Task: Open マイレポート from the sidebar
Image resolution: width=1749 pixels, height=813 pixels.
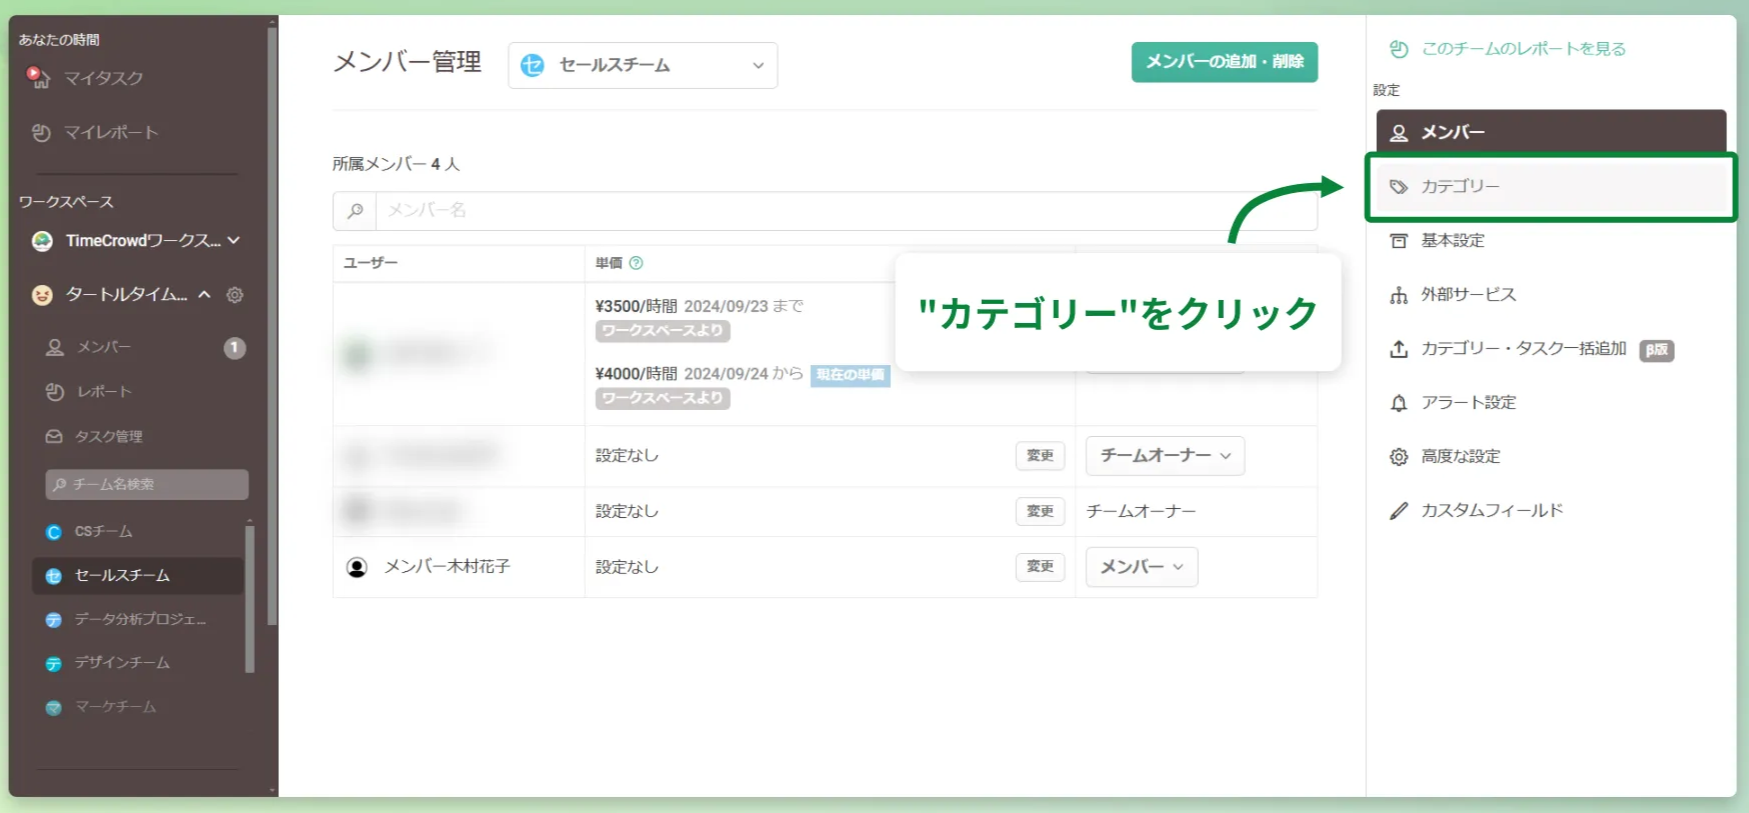Action: pos(110,133)
